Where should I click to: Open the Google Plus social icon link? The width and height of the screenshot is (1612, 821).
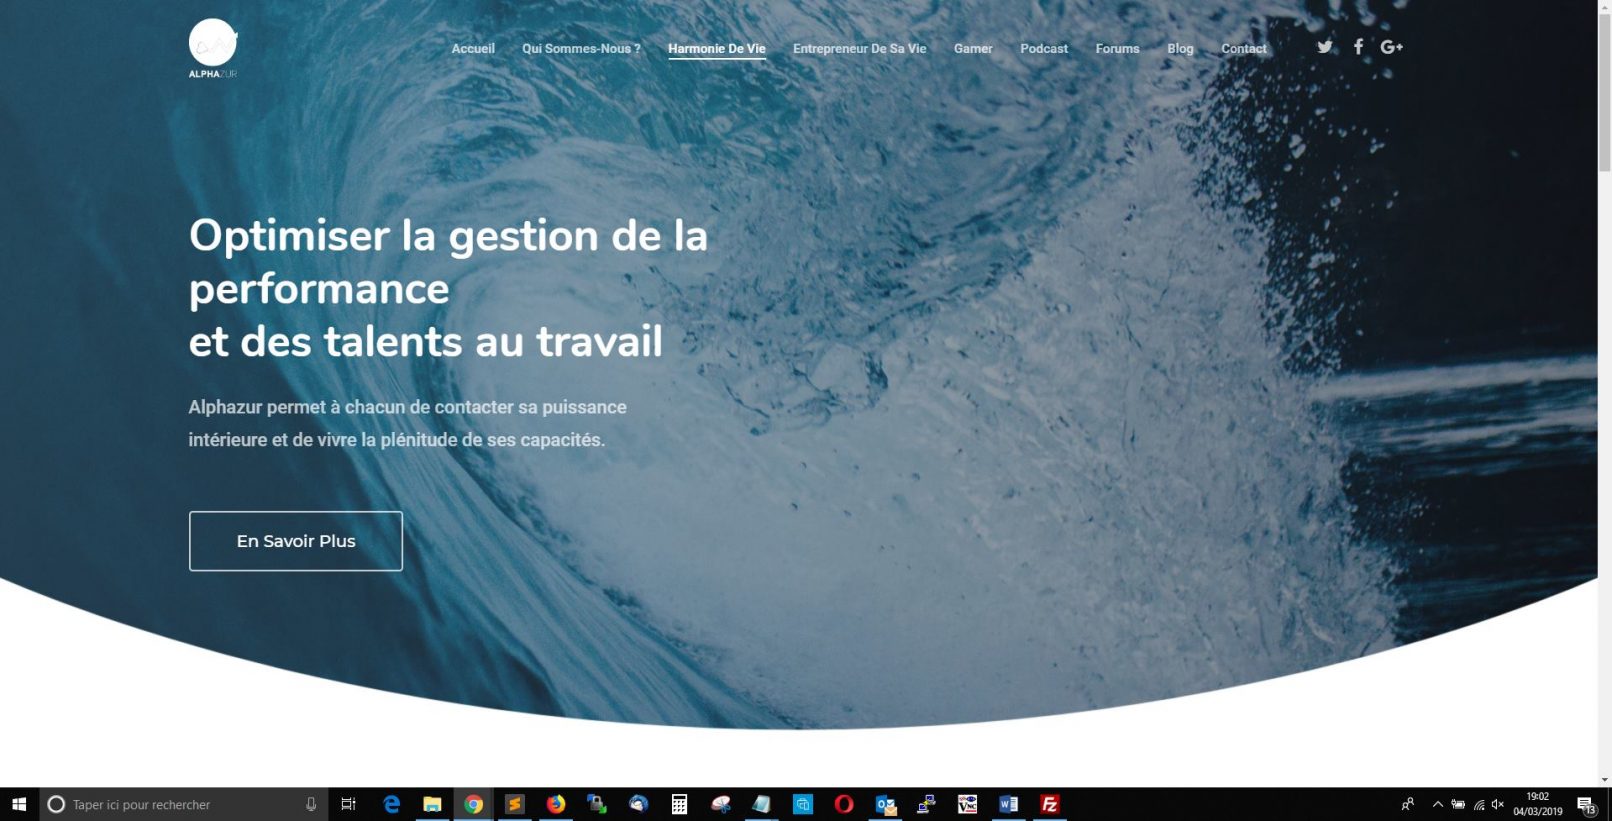coord(1391,47)
